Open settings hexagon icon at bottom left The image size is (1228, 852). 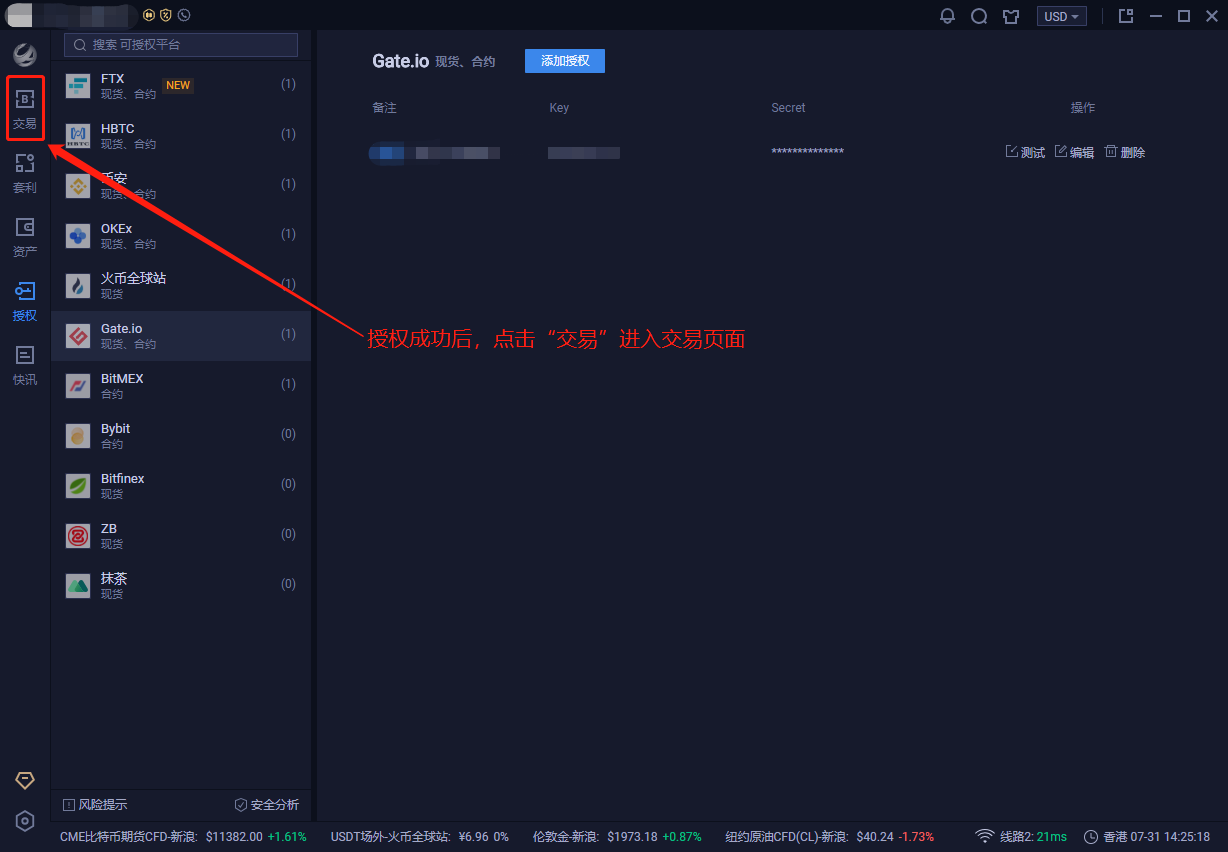[x=25, y=821]
